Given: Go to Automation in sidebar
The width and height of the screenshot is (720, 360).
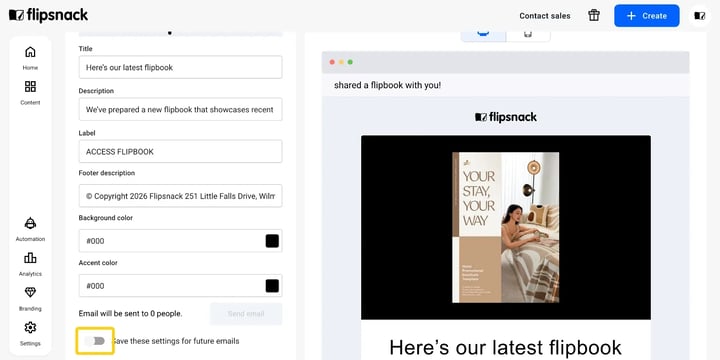Looking at the screenshot, I should 30,229.
